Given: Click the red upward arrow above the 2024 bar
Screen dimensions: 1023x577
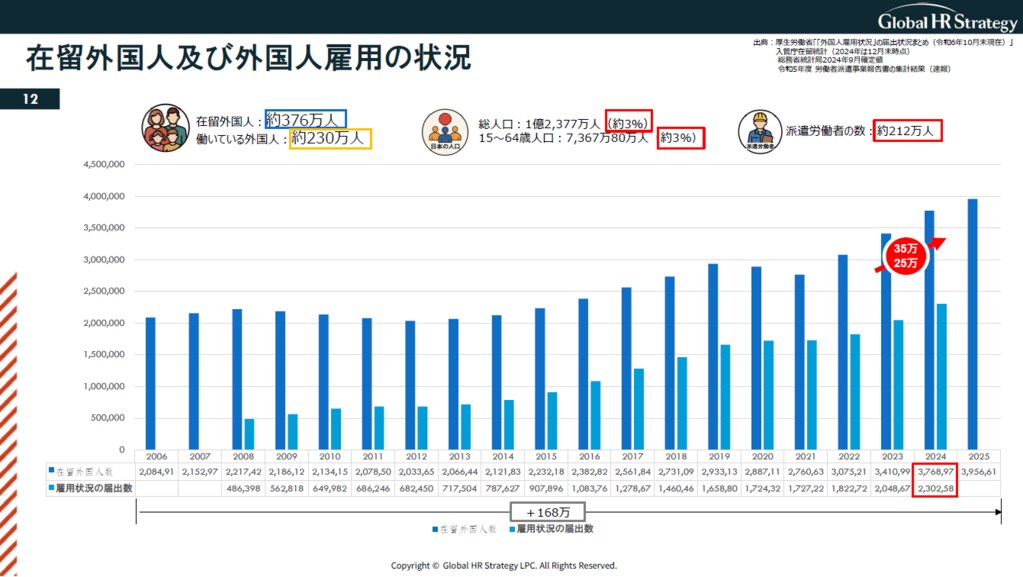Looking at the screenshot, I should [x=936, y=243].
